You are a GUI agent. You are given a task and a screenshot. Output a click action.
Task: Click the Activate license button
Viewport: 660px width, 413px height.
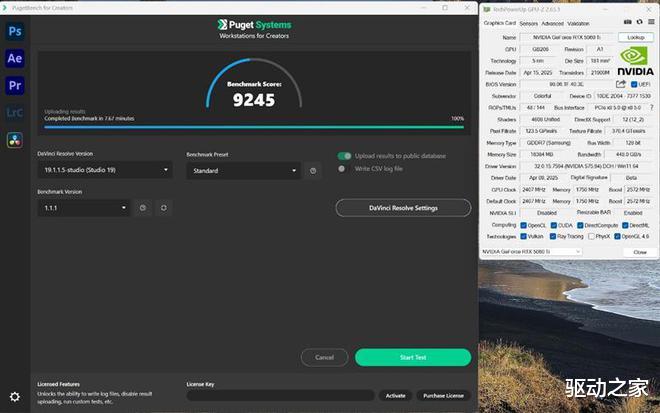tap(395, 396)
